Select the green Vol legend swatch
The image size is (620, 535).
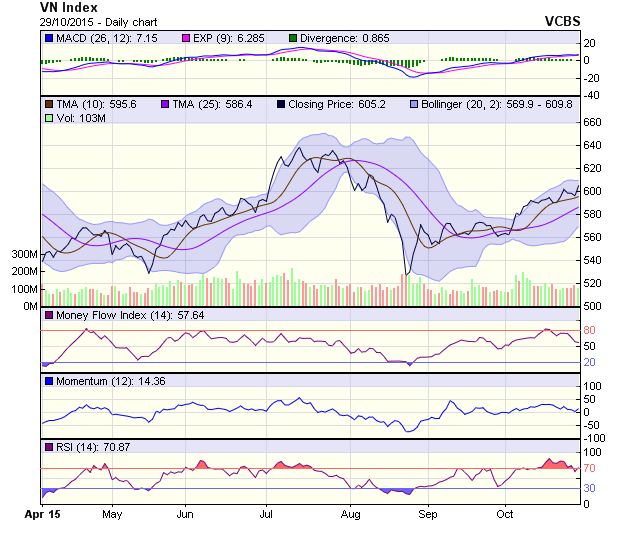(x=48, y=118)
